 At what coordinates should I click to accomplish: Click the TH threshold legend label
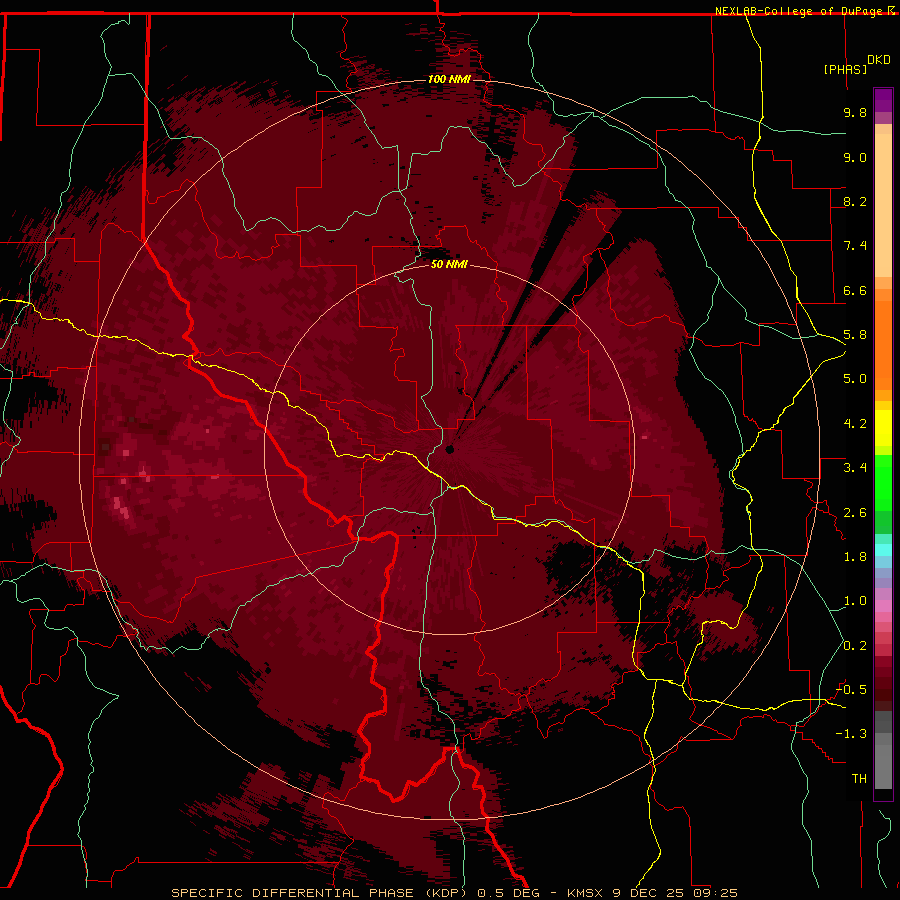point(859,779)
